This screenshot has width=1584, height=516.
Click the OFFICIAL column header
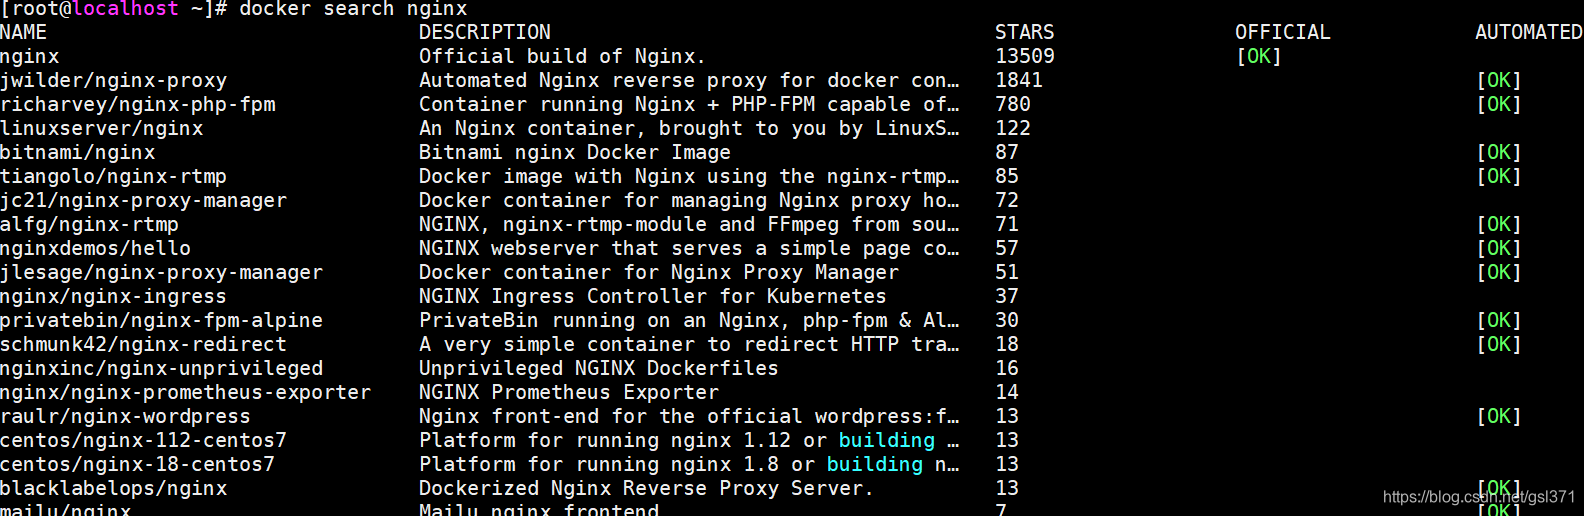click(1283, 32)
